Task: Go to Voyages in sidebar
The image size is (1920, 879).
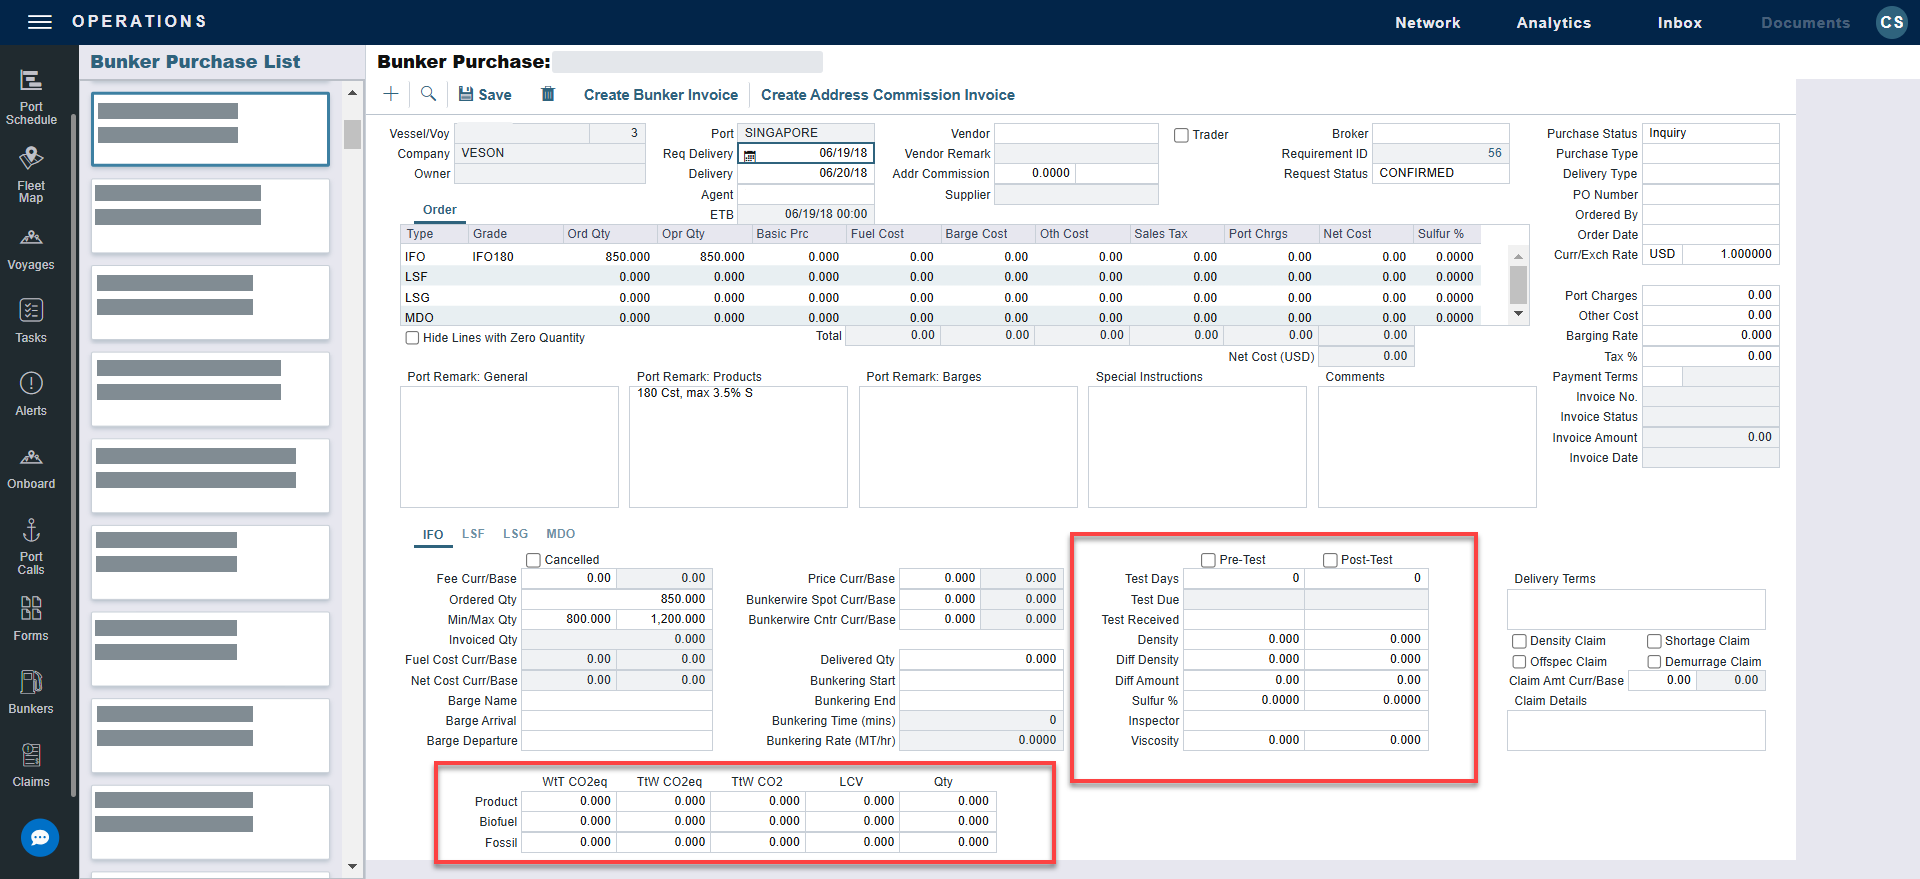Action: [31, 250]
